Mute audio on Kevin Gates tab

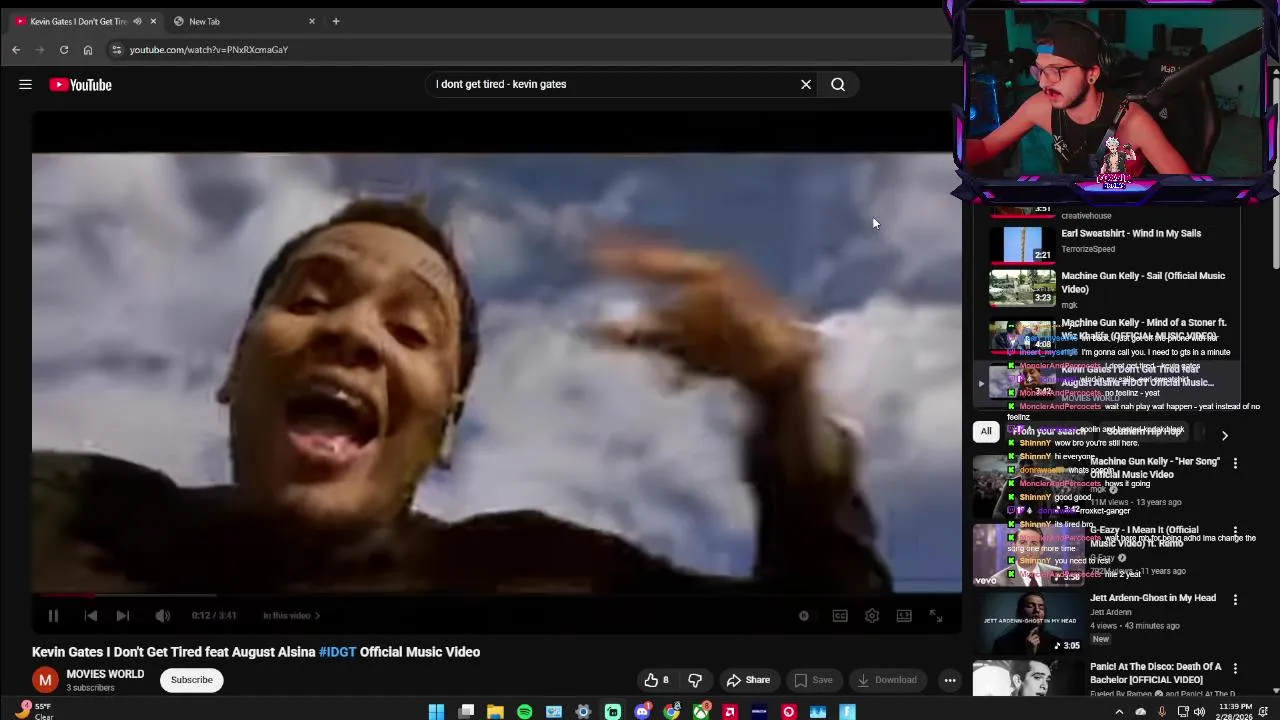[x=137, y=21]
